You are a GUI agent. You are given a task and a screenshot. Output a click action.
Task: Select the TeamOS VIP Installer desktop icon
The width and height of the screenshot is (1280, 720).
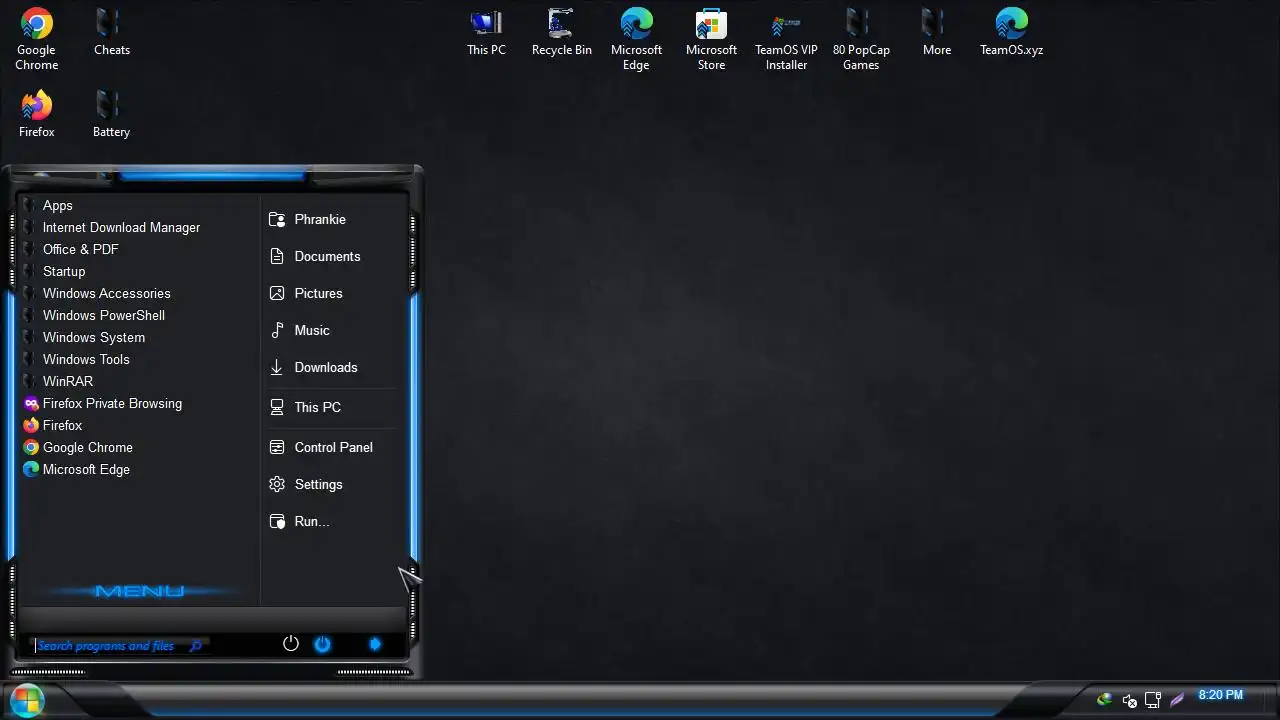[786, 40]
